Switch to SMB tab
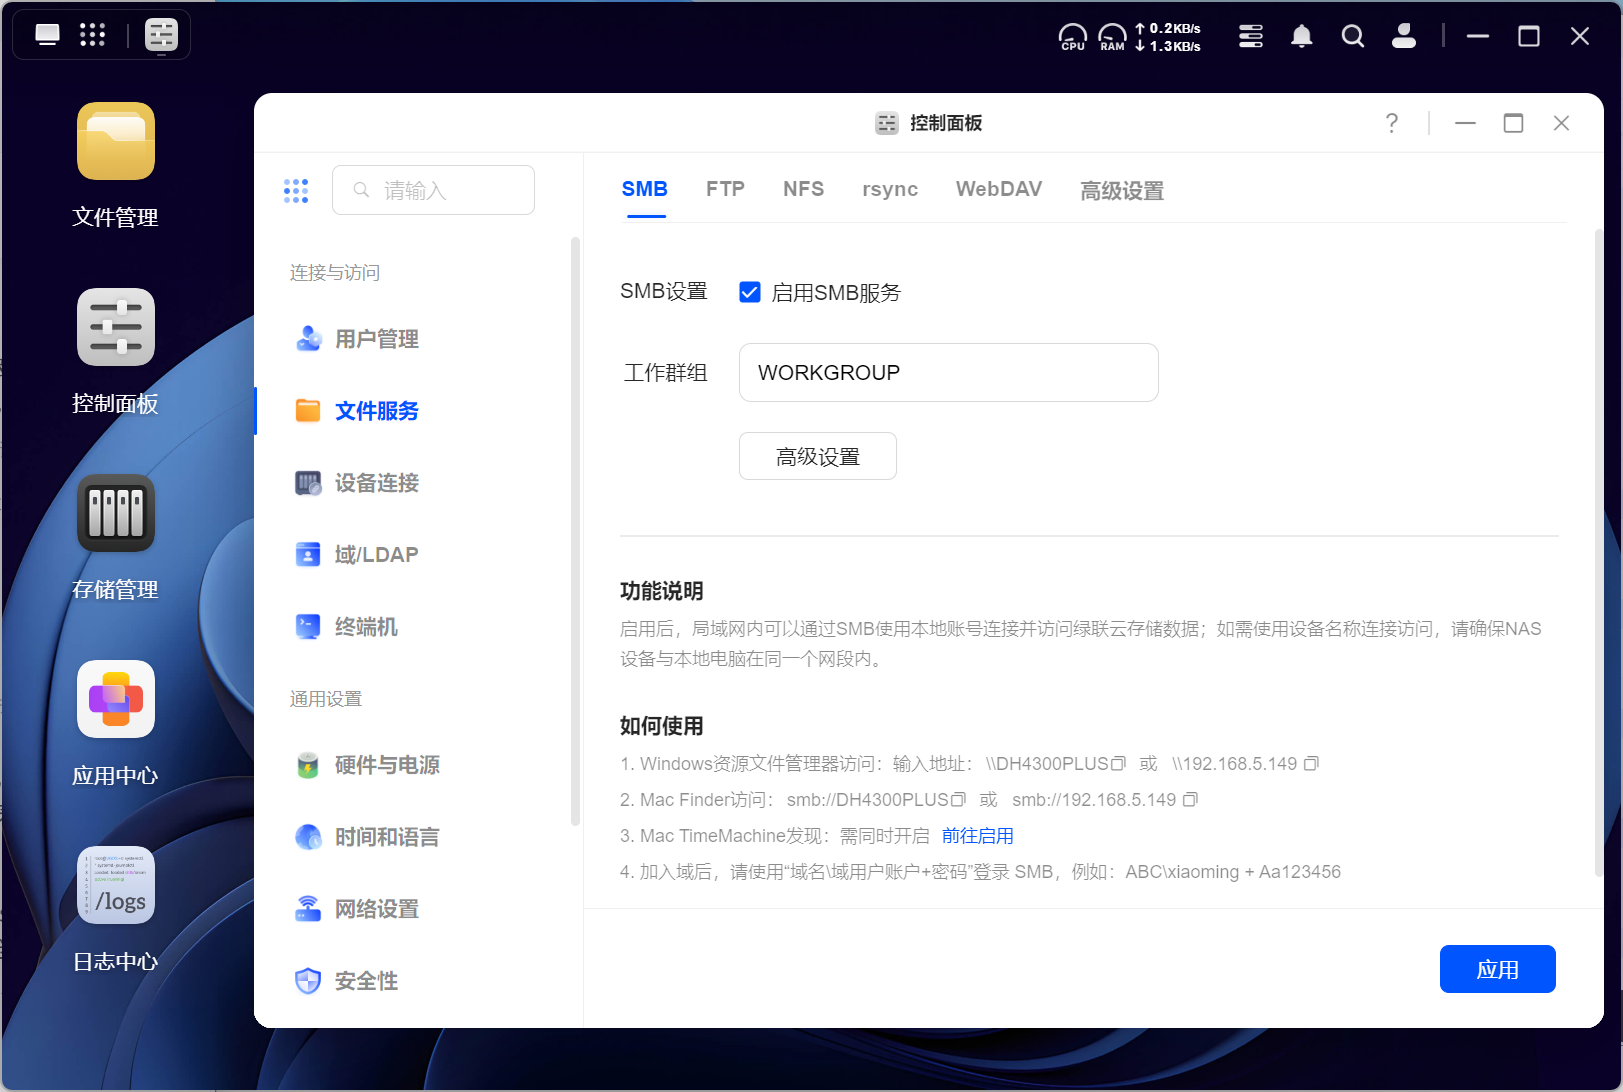 [645, 189]
